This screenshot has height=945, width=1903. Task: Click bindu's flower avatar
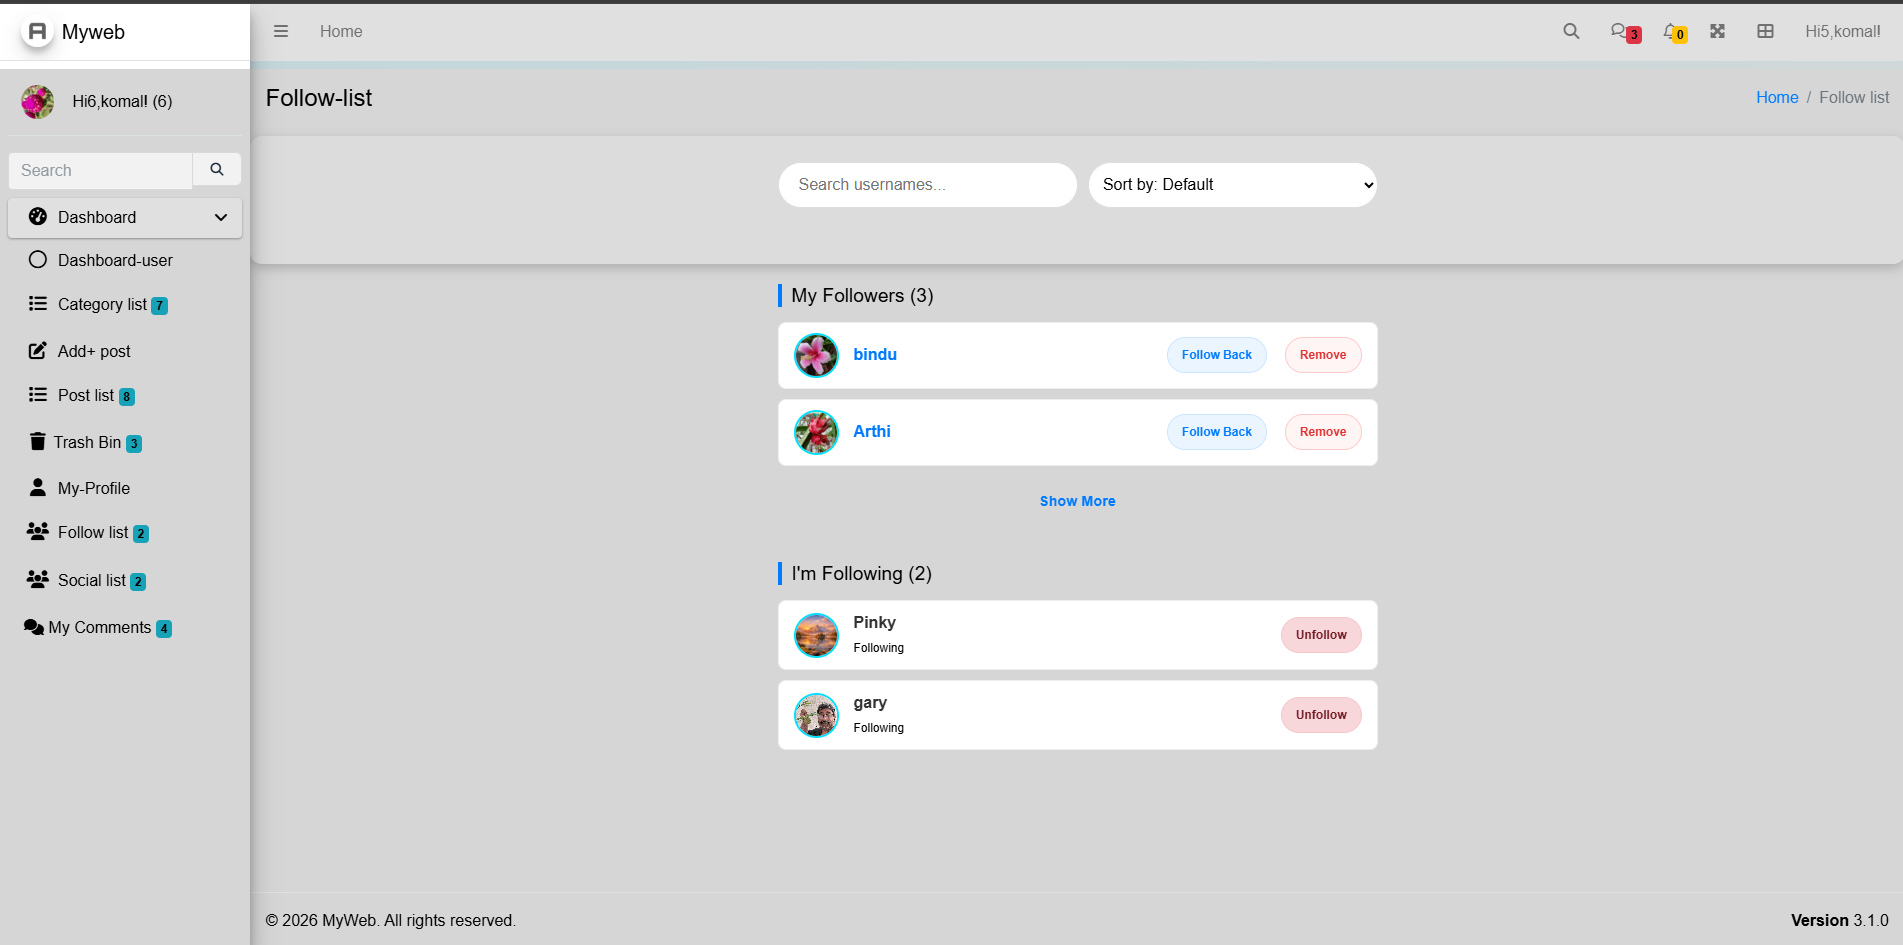tap(816, 355)
